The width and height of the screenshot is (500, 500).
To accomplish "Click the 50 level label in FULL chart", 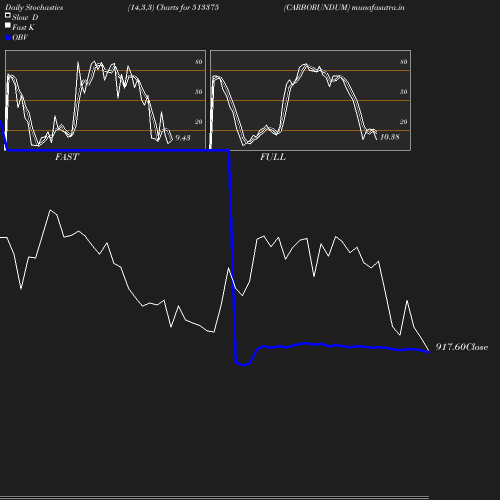I will click(x=404, y=92).
